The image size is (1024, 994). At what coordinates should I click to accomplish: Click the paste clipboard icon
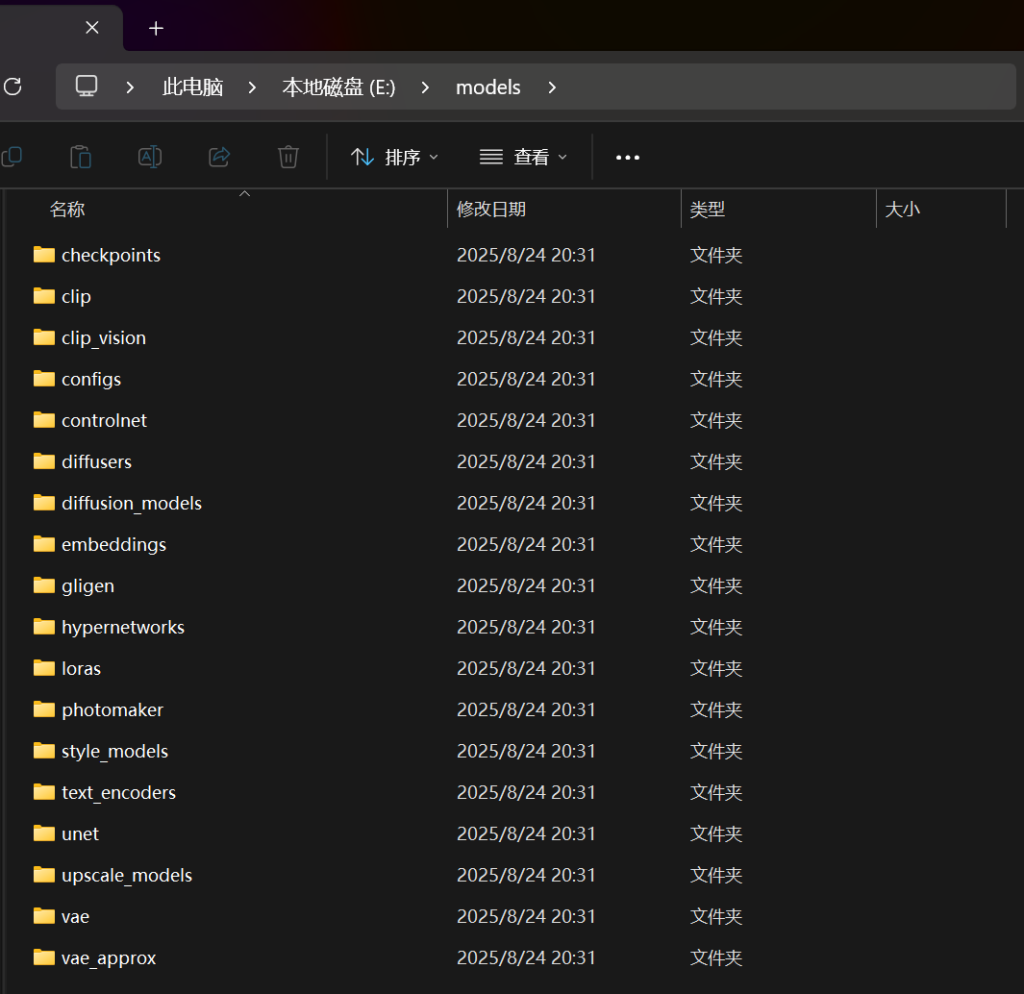pos(80,157)
